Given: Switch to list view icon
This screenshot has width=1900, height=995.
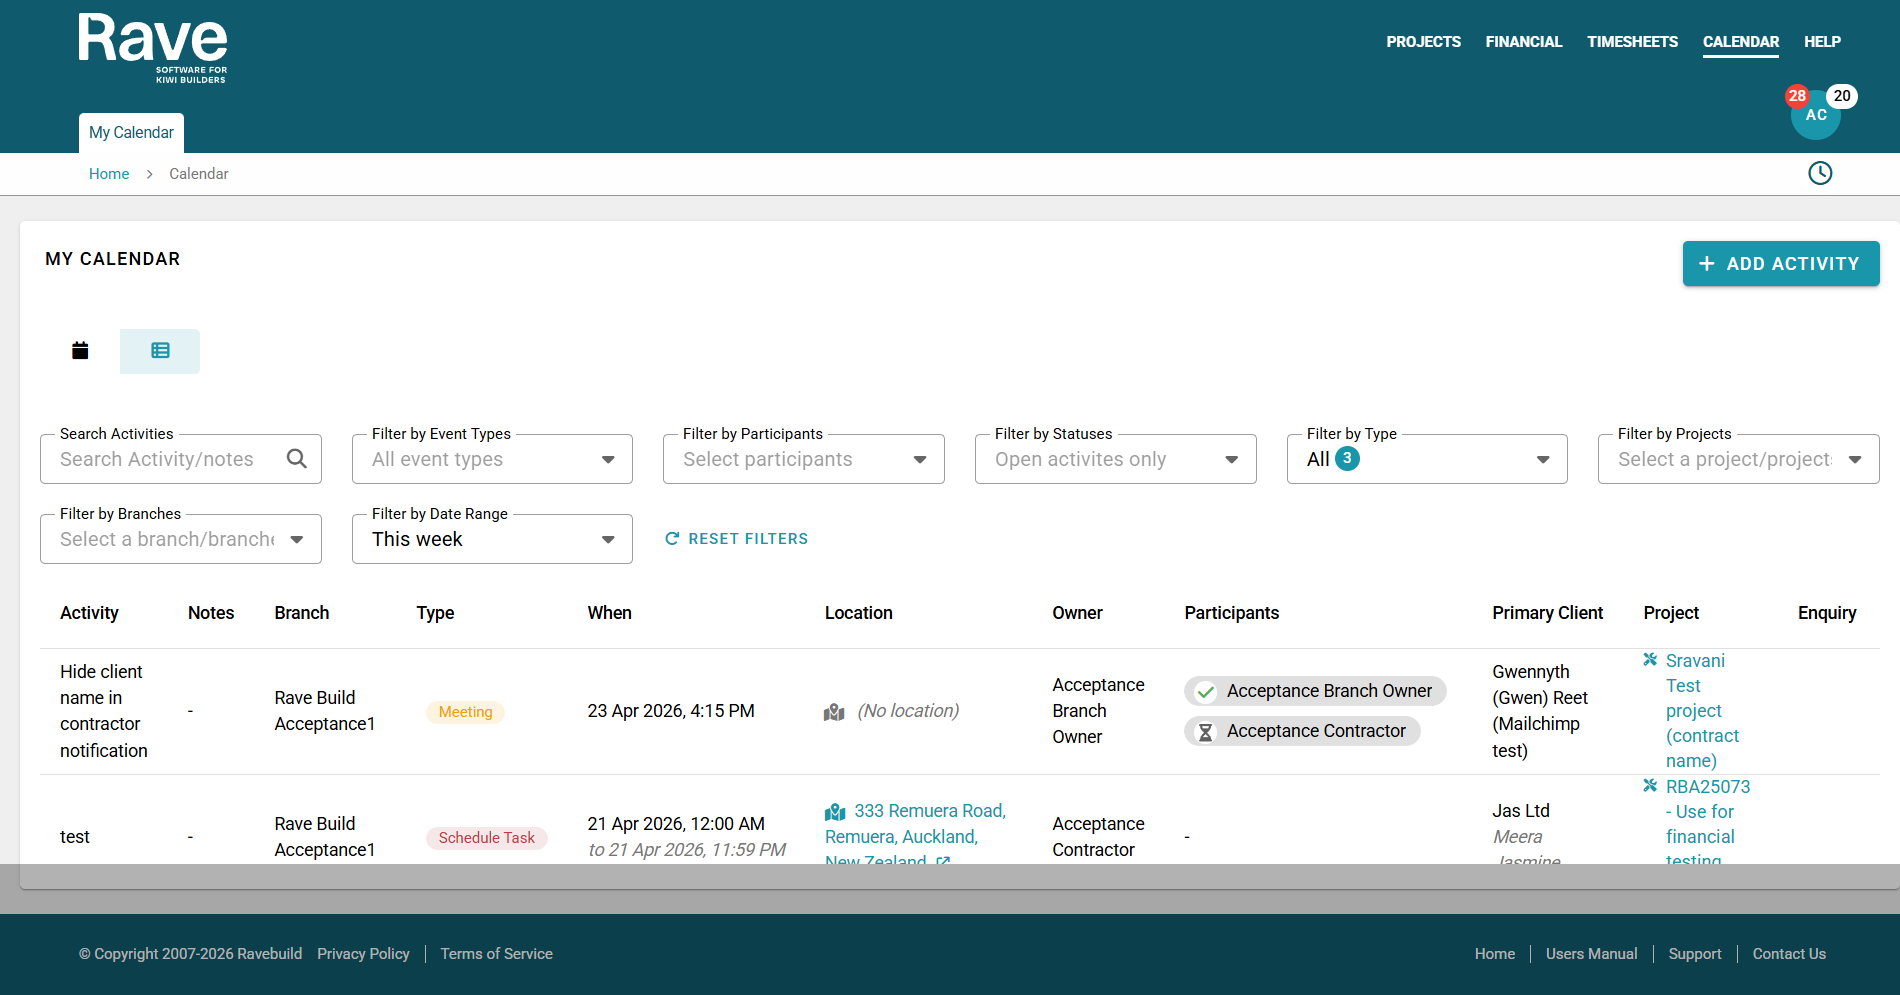Looking at the screenshot, I should (x=160, y=351).
